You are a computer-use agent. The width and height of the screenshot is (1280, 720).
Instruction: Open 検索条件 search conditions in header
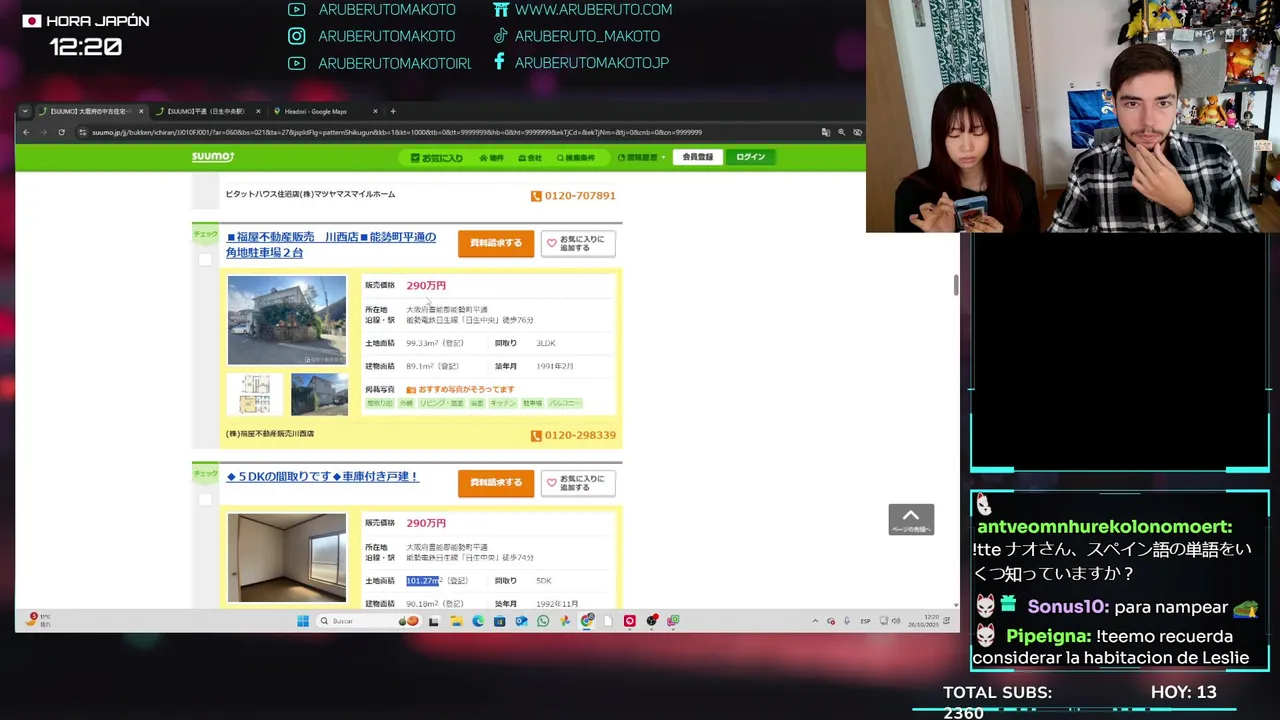tap(575, 158)
